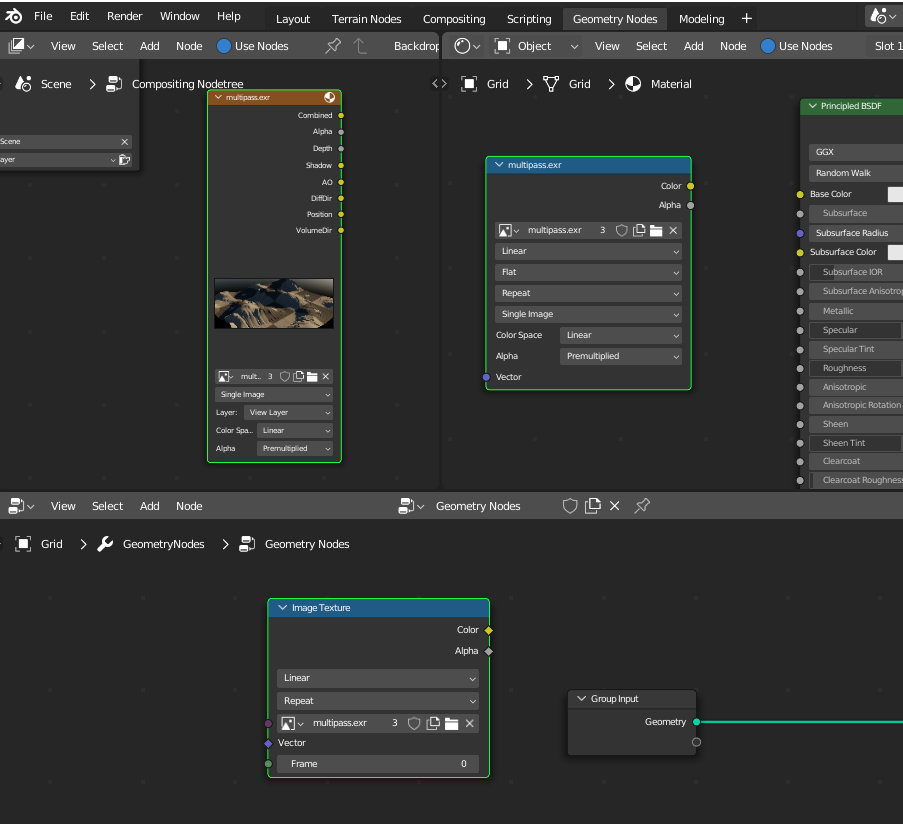Toggle Use Nodes in shader editor header

pyautogui.click(x=796, y=46)
